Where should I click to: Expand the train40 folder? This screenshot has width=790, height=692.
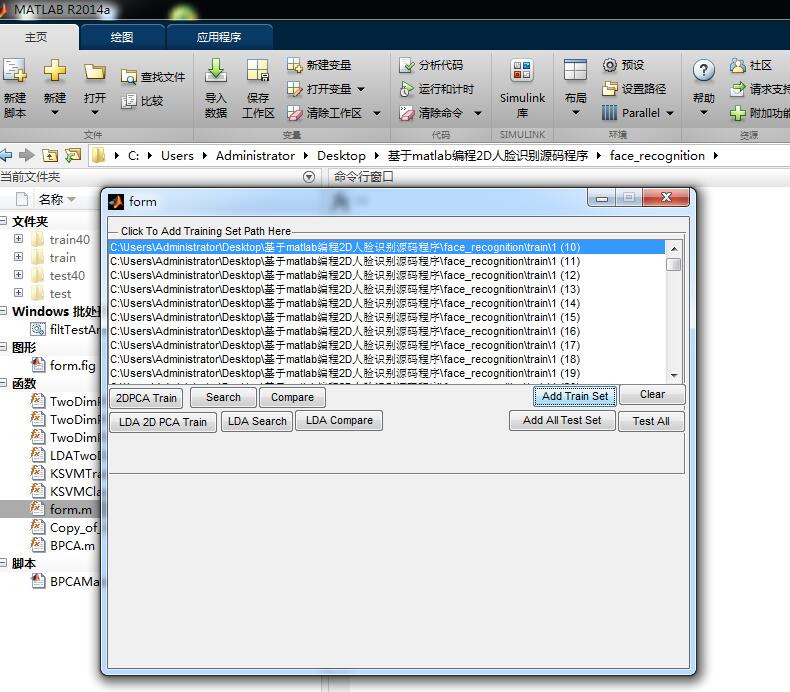click(18, 238)
